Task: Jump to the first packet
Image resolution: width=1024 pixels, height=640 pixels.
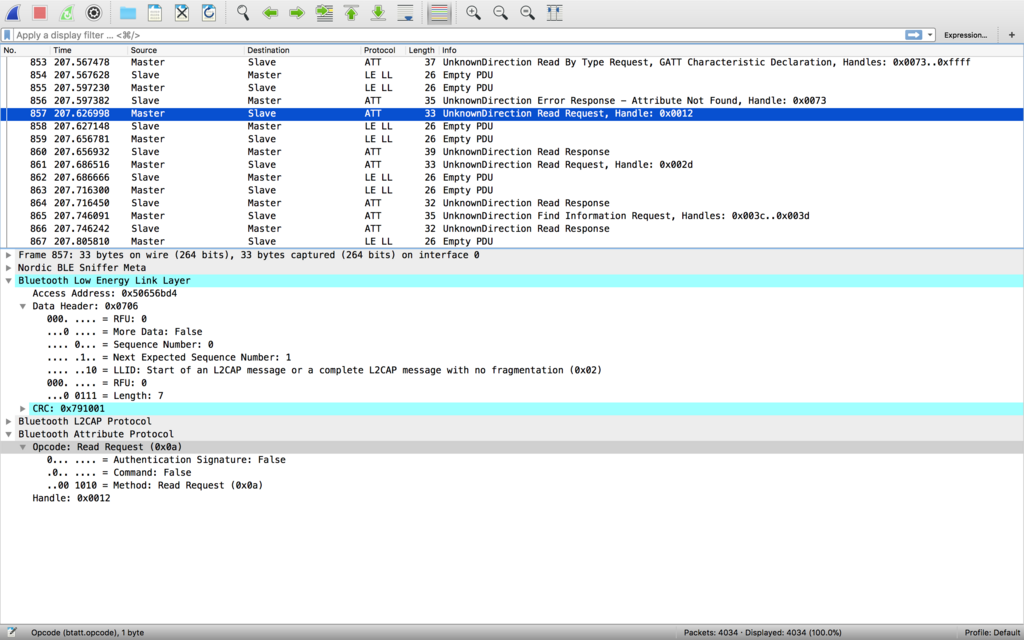Action: tap(351, 12)
